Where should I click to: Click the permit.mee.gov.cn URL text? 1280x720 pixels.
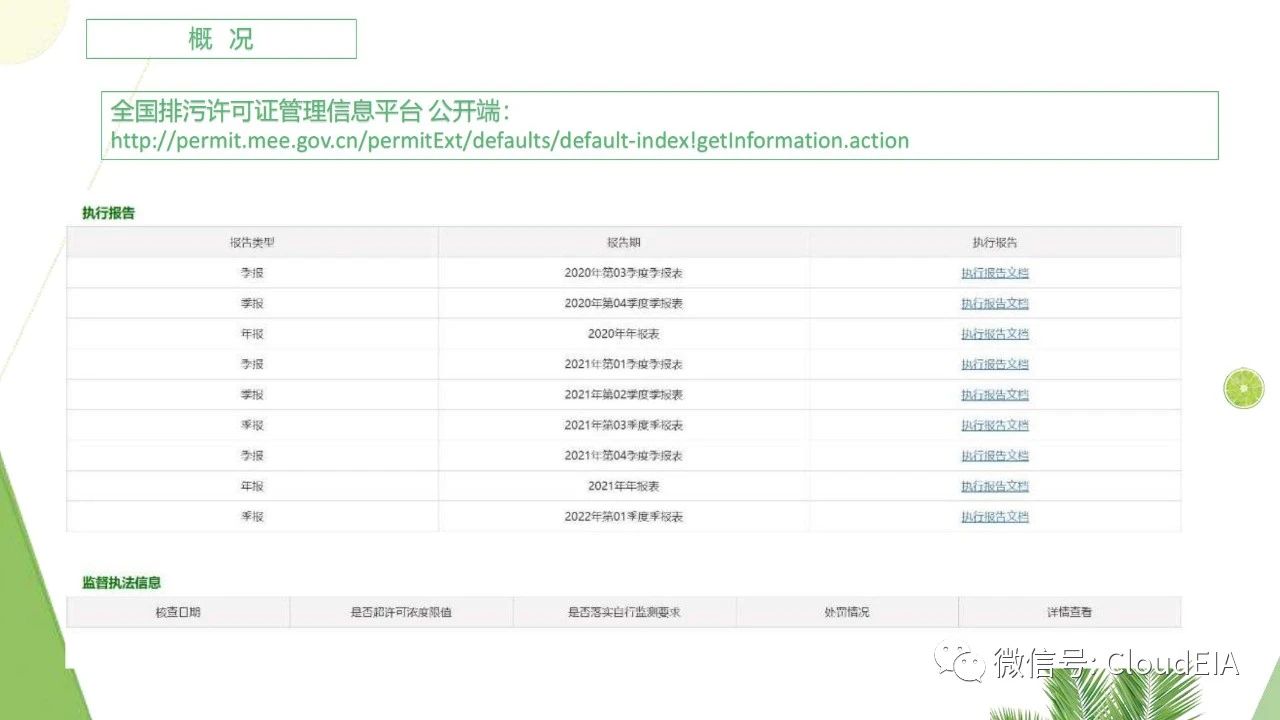(x=509, y=140)
